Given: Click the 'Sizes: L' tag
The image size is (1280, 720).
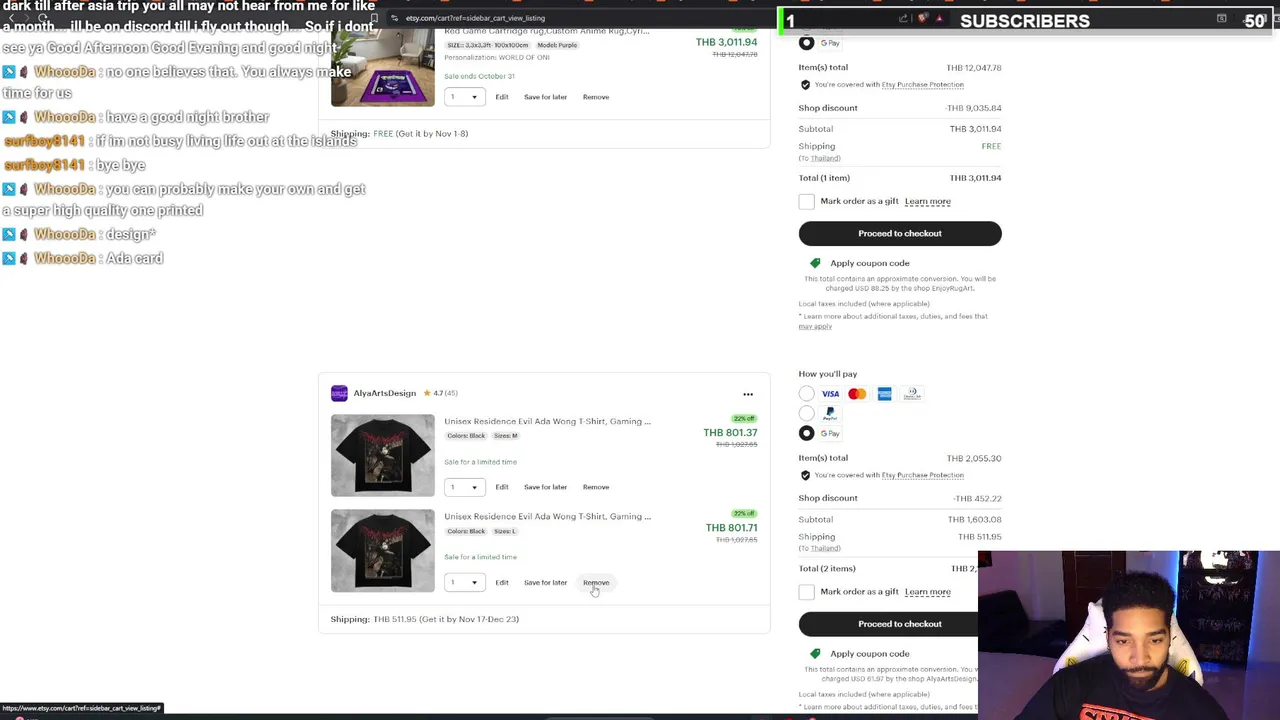Looking at the screenshot, I should pyautogui.click(x=504, y=531).
